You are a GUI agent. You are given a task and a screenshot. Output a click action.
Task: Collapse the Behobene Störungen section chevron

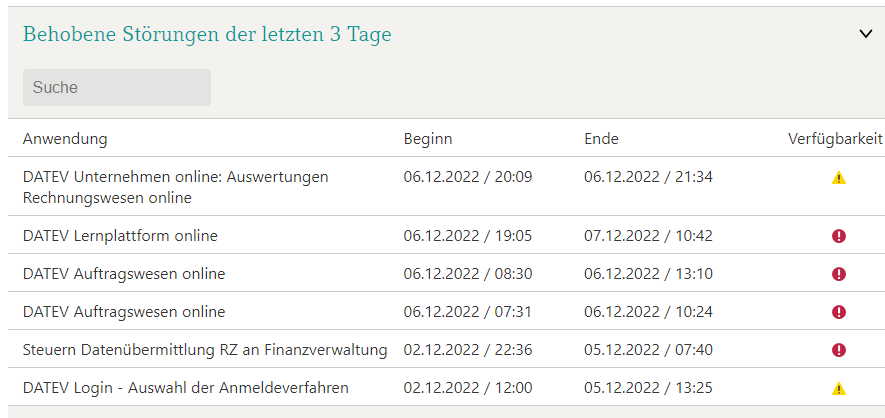point(865,34)
